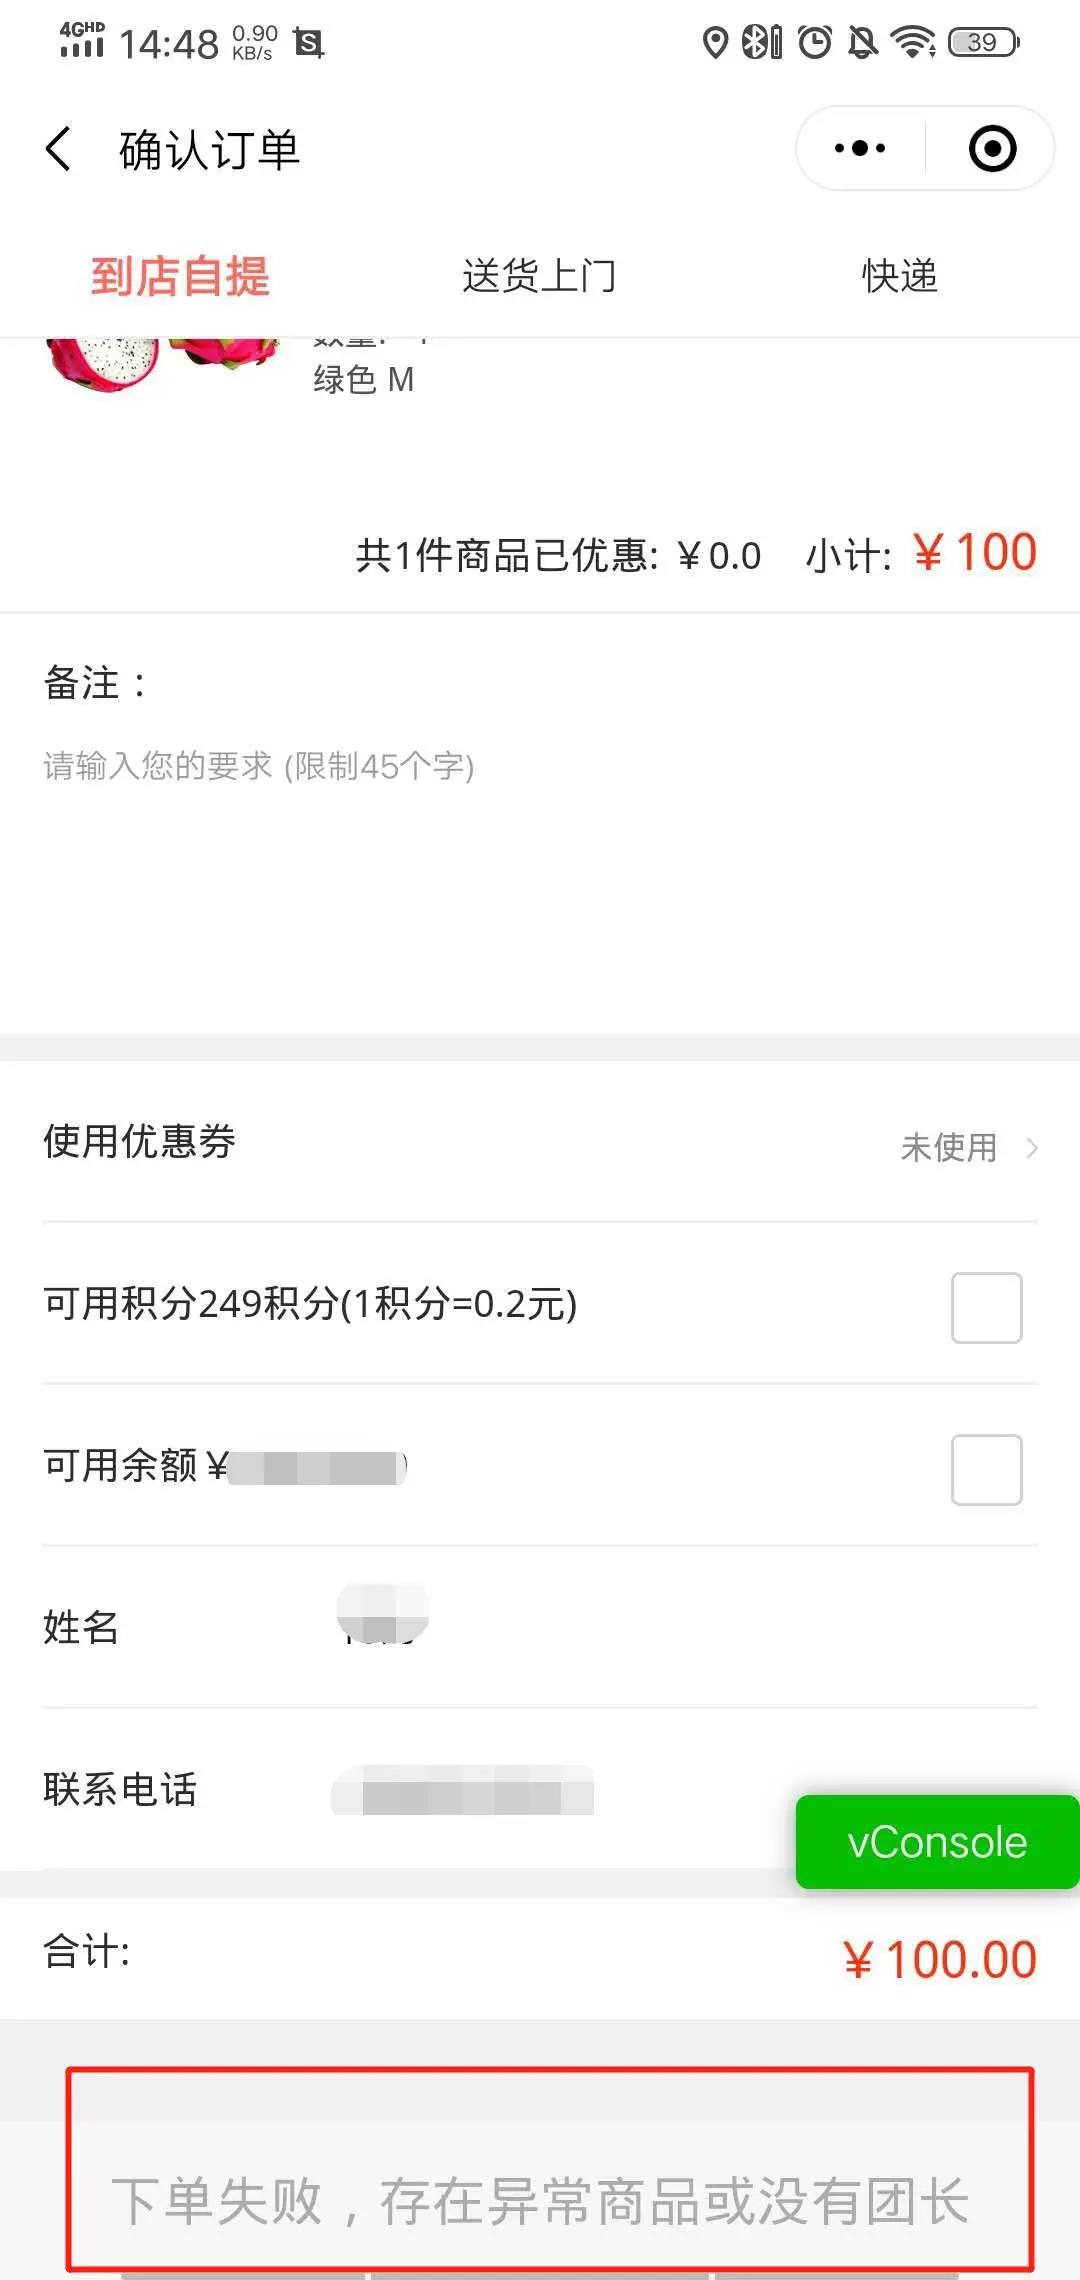Open the mini program three-dot menu

click(860, 149)
